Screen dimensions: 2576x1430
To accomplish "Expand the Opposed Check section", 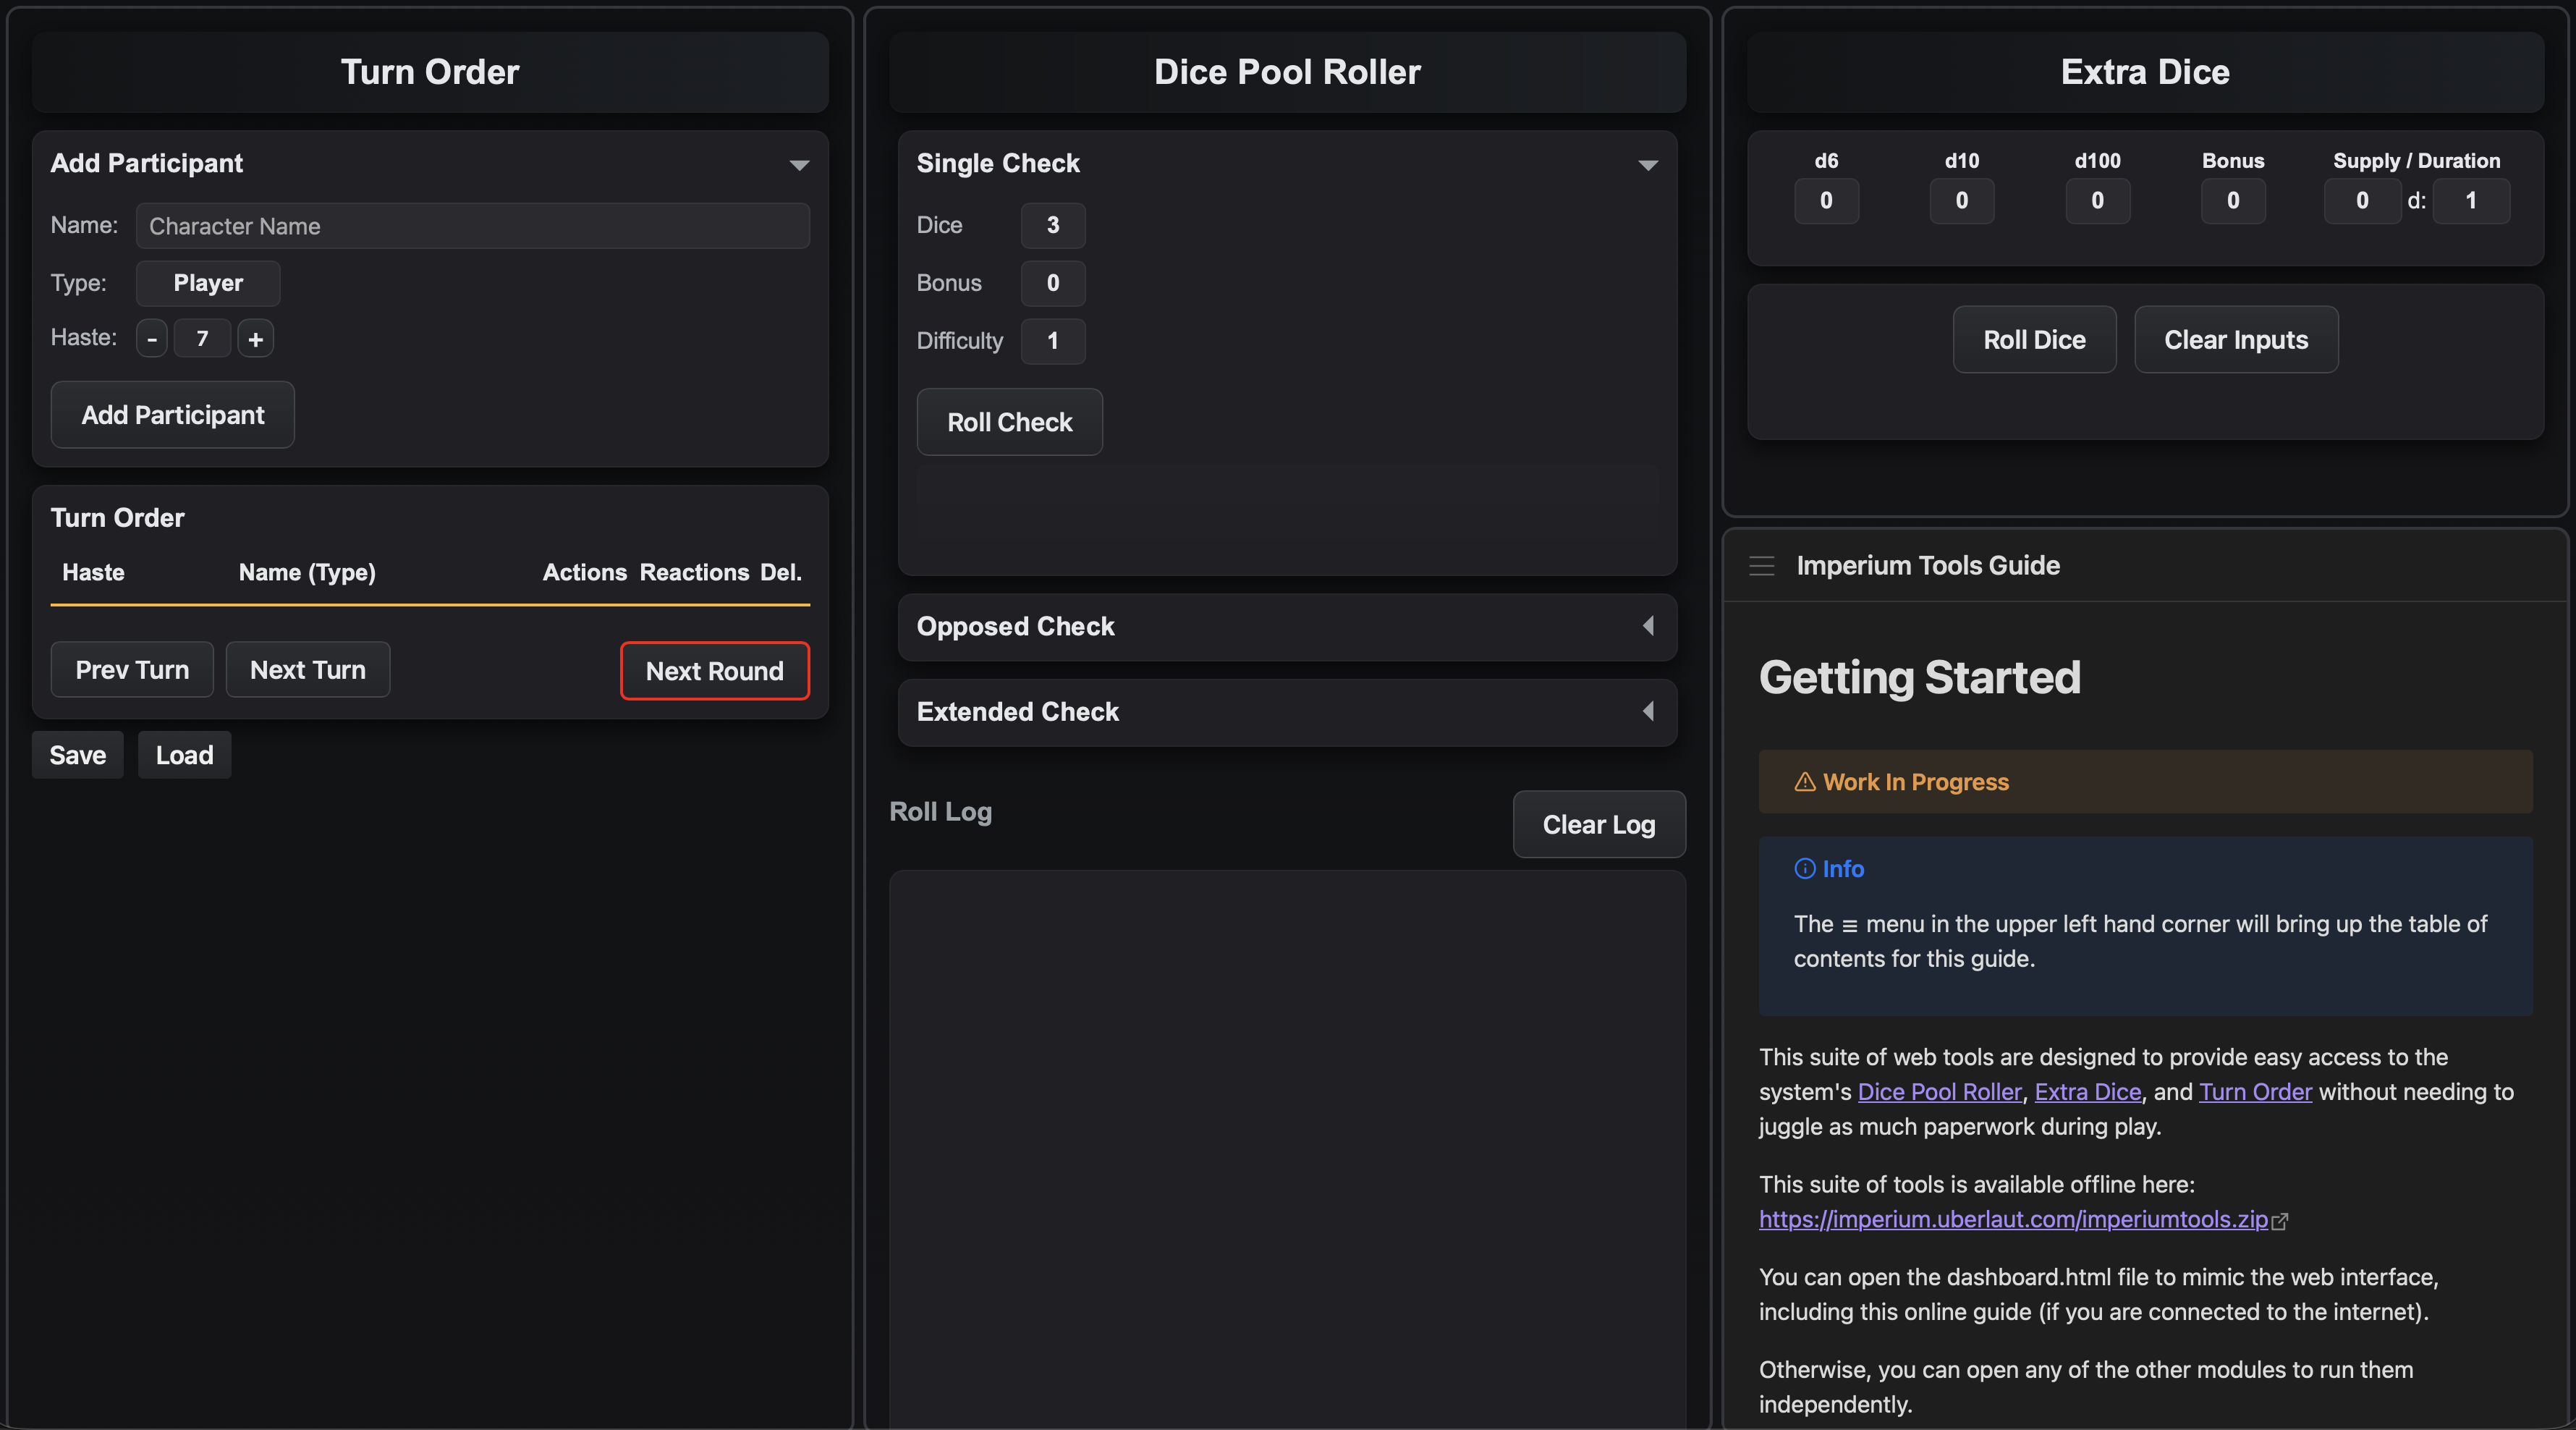I will click(1647, 626).
